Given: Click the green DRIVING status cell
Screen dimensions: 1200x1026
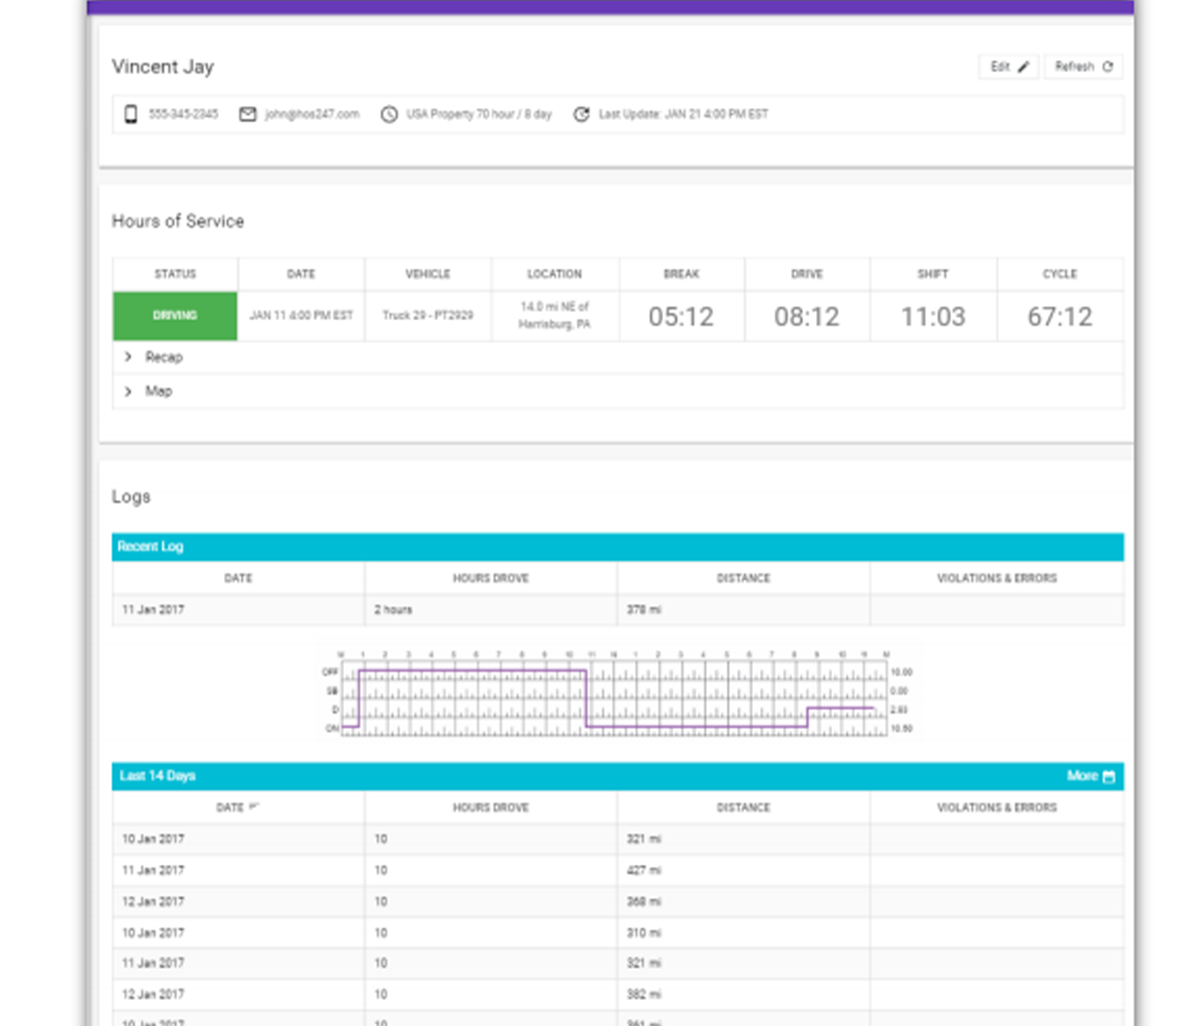Looking at the screenshot, I should pyautogui.click(x=175, y=316).
